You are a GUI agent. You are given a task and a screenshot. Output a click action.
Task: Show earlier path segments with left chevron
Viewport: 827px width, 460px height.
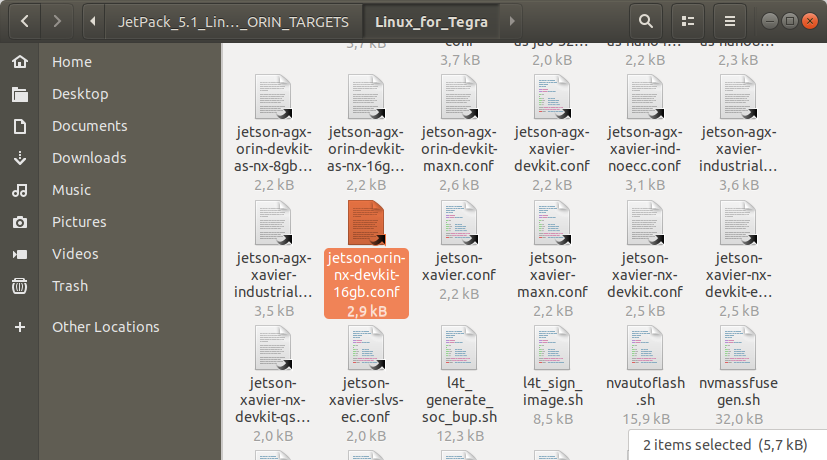(x=93, y=21)
